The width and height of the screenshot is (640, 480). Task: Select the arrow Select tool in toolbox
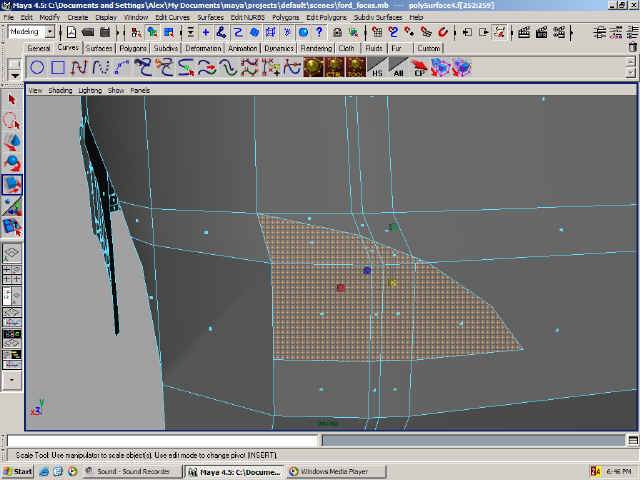click(12, 99)
